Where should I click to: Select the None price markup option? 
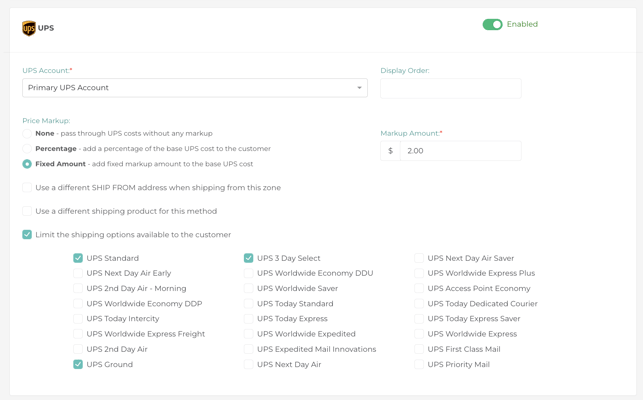point(27,134)
